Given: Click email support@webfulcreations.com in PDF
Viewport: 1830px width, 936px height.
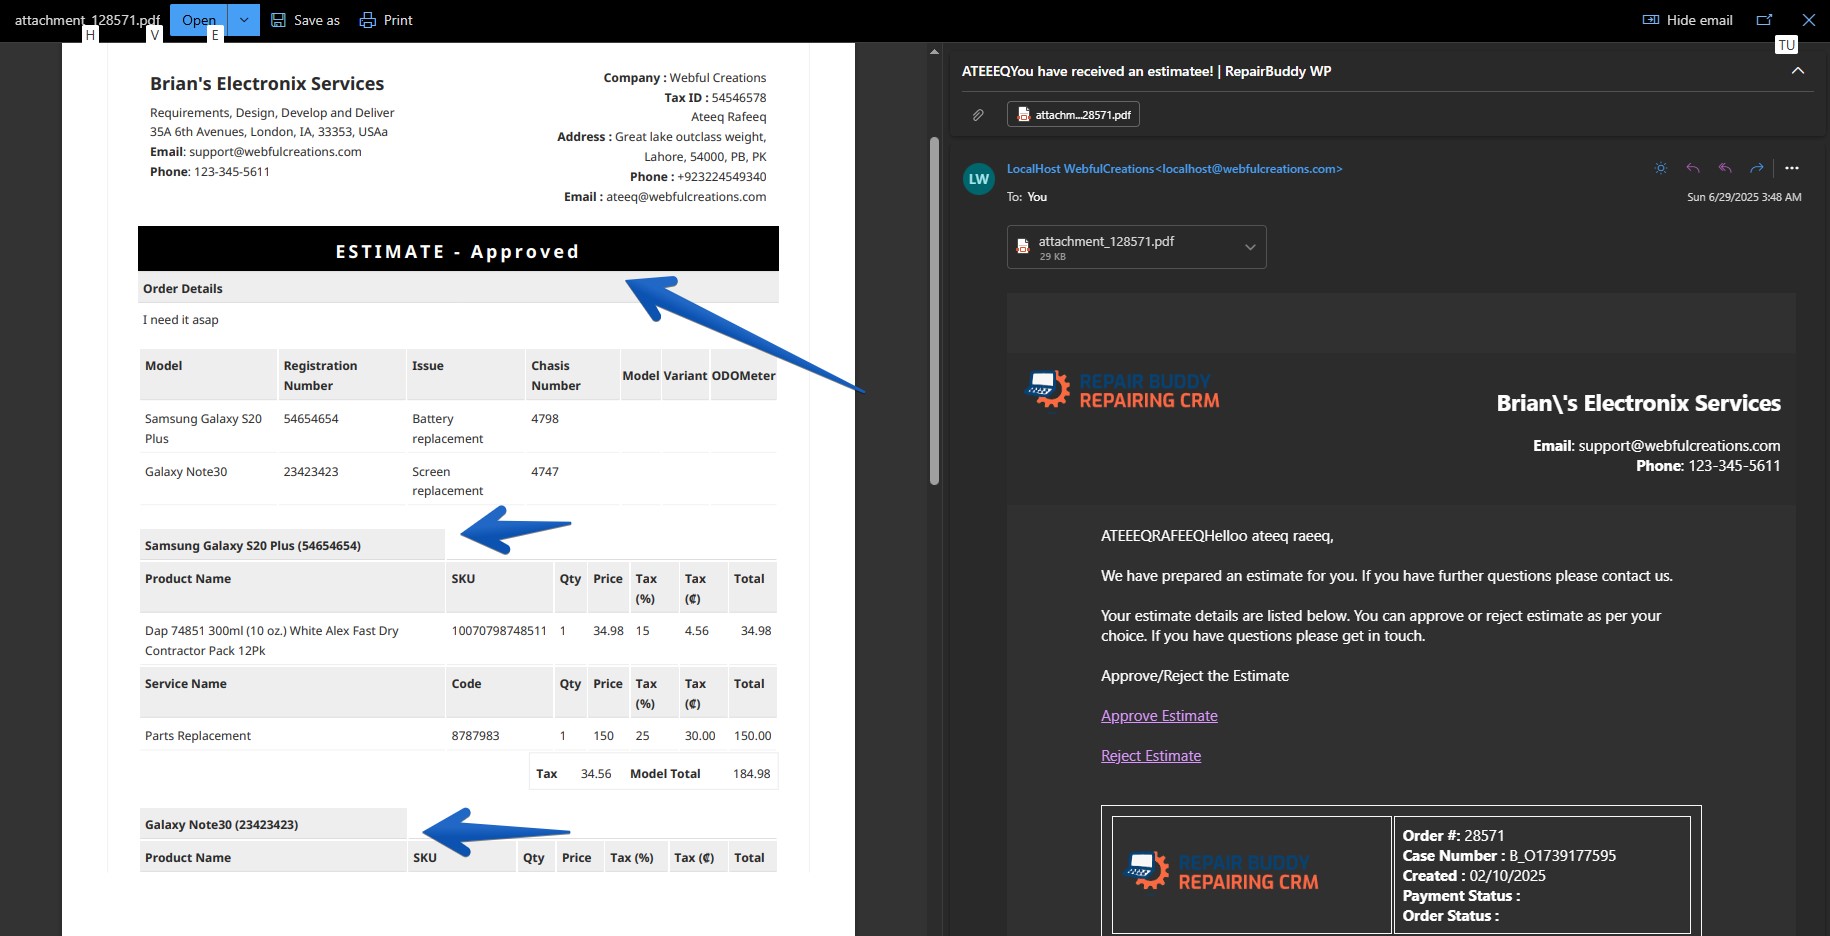Looking at the screenshot, I should (275, 152).
